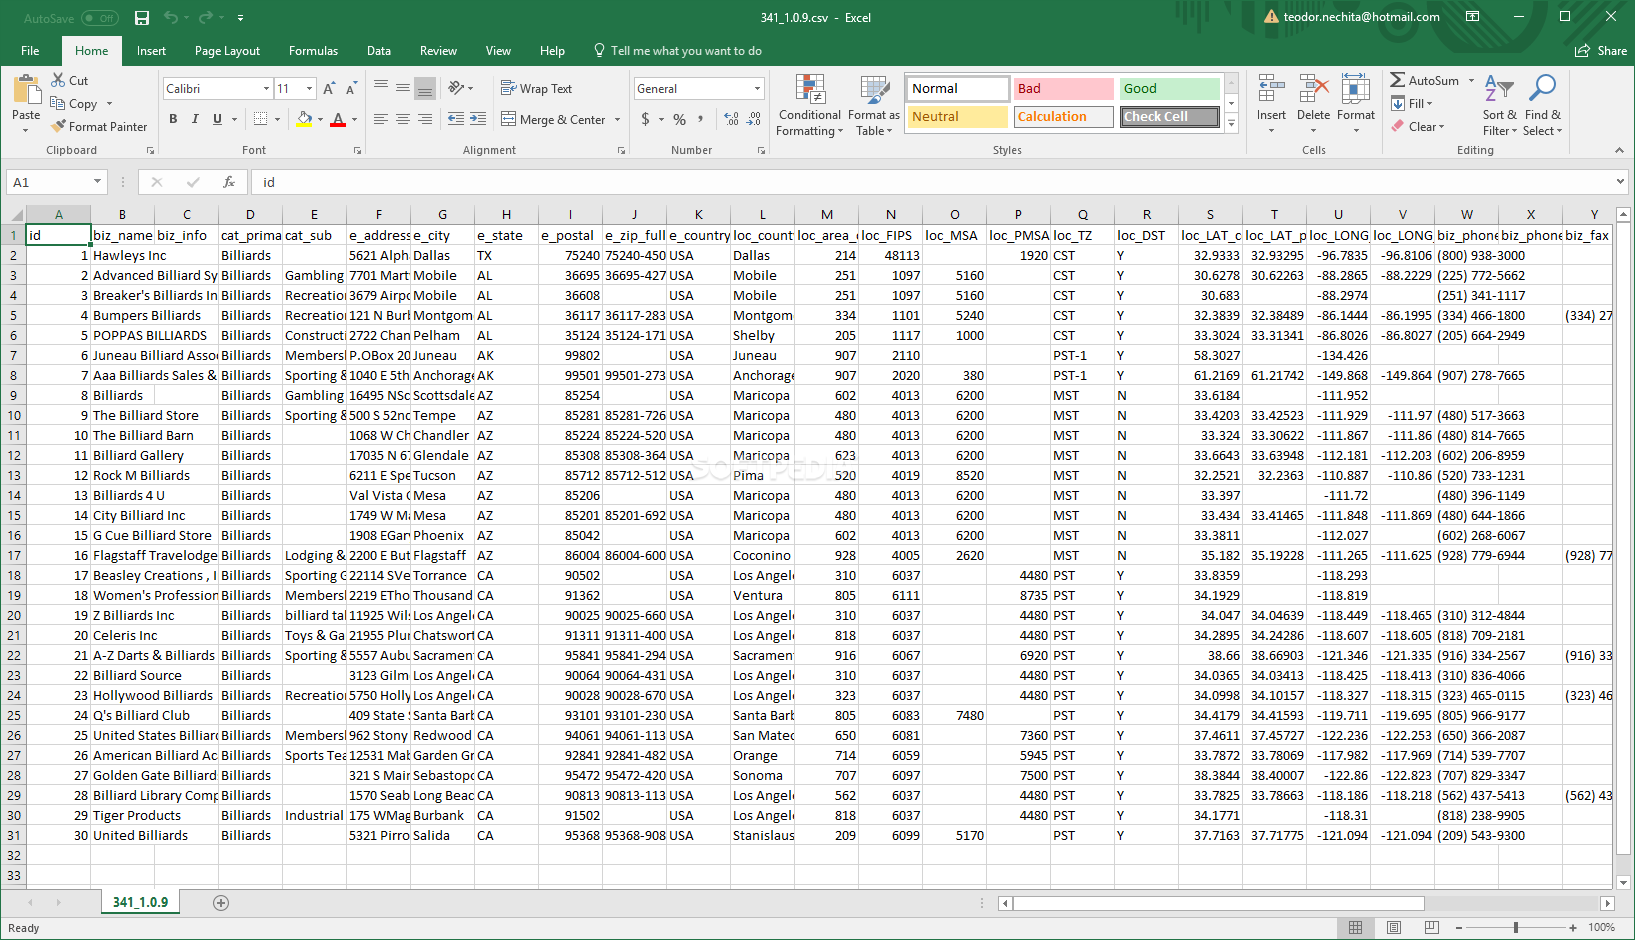Apply Percent Style
Screen dimensions: 1635x940
click(x=679, y=119)
